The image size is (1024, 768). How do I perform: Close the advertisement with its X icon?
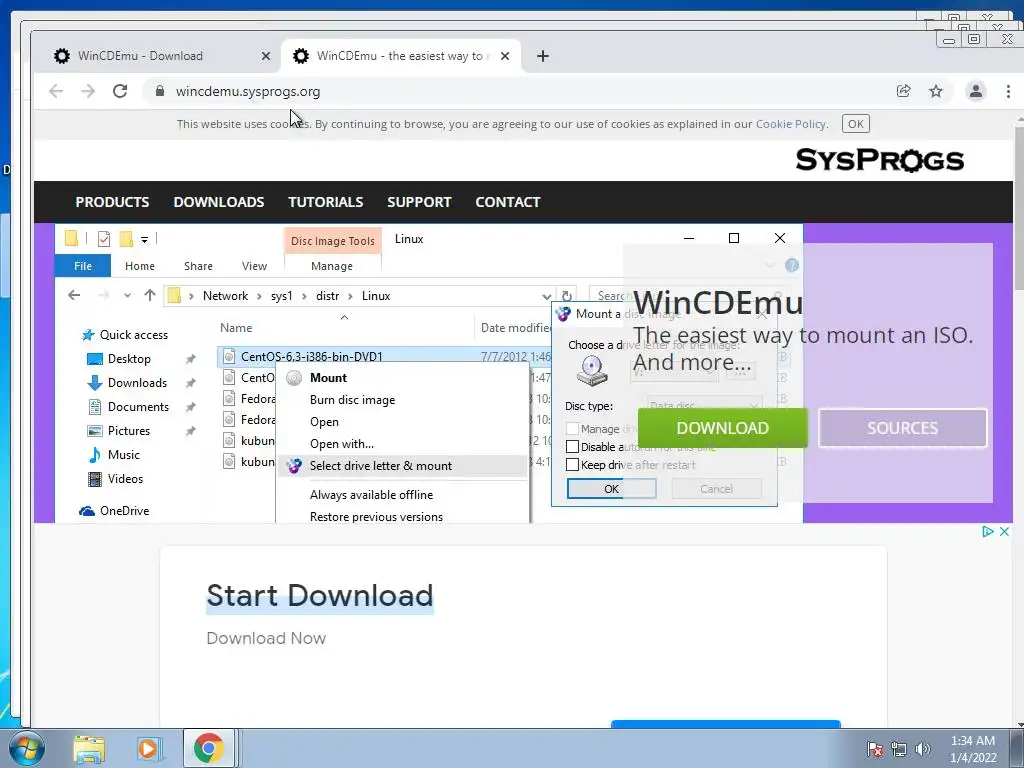1004,532
